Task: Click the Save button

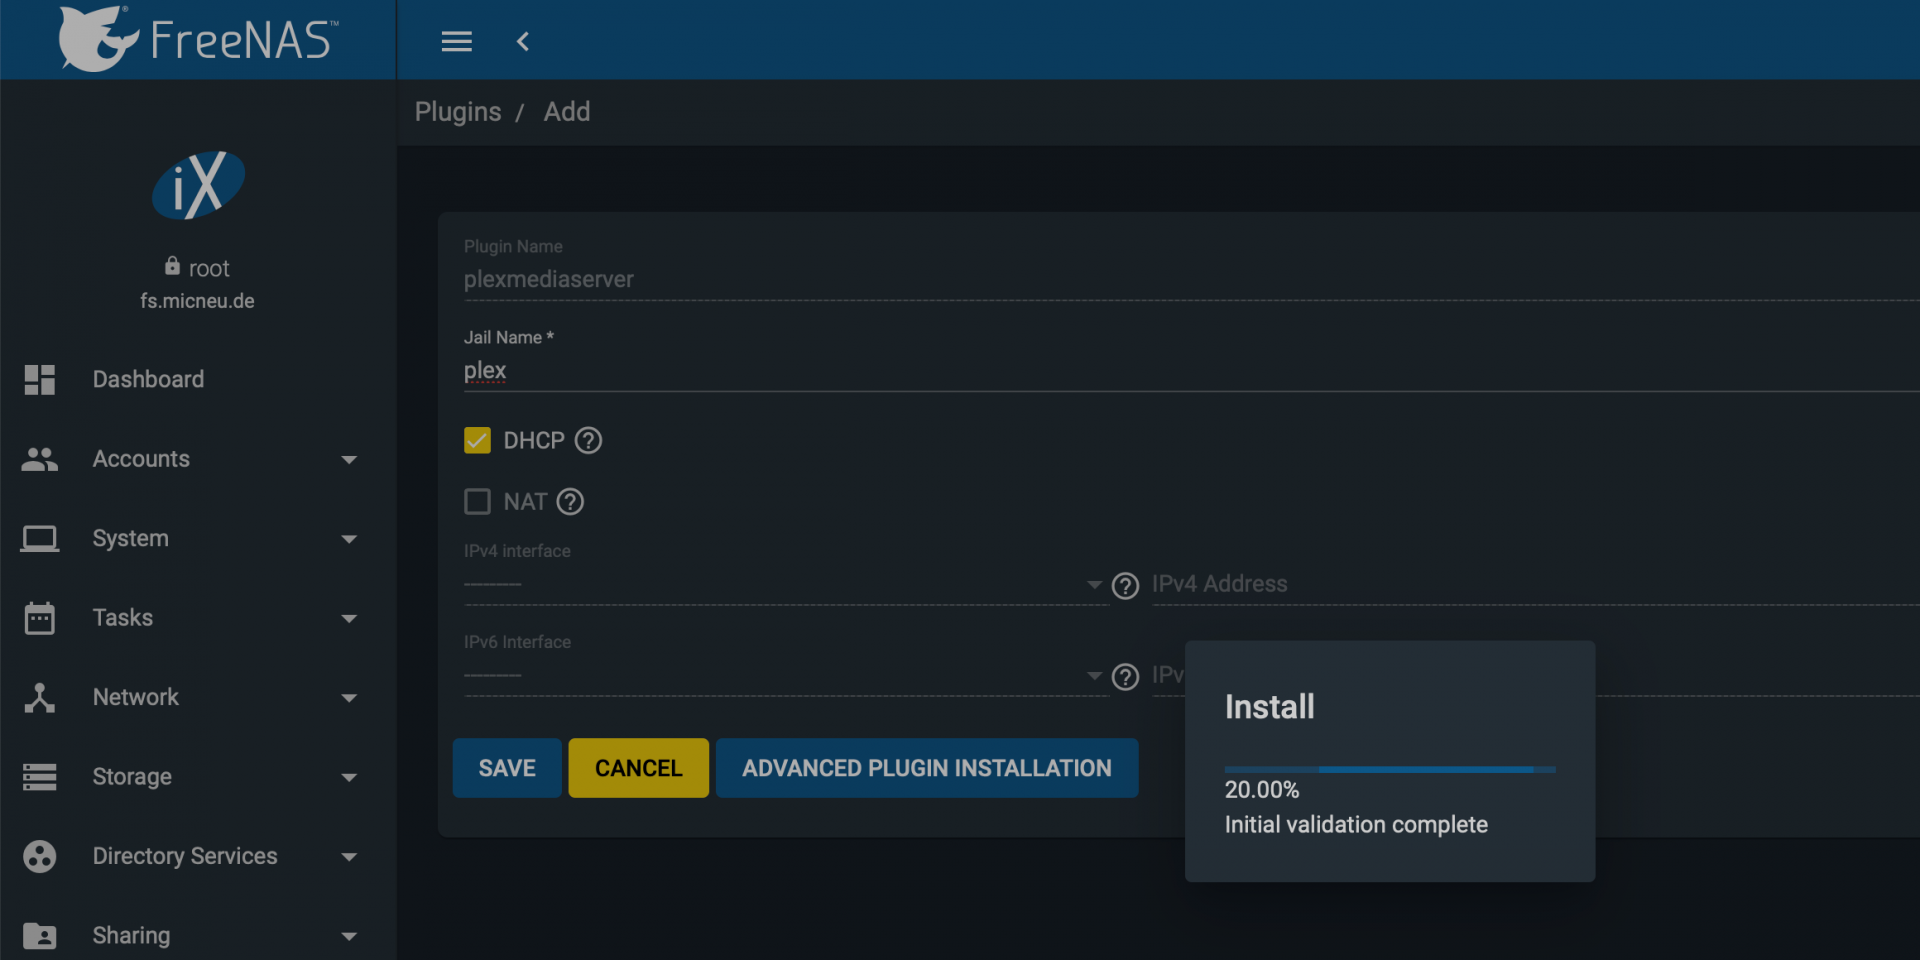Action: pyautogui.click(x=507, y=768)
